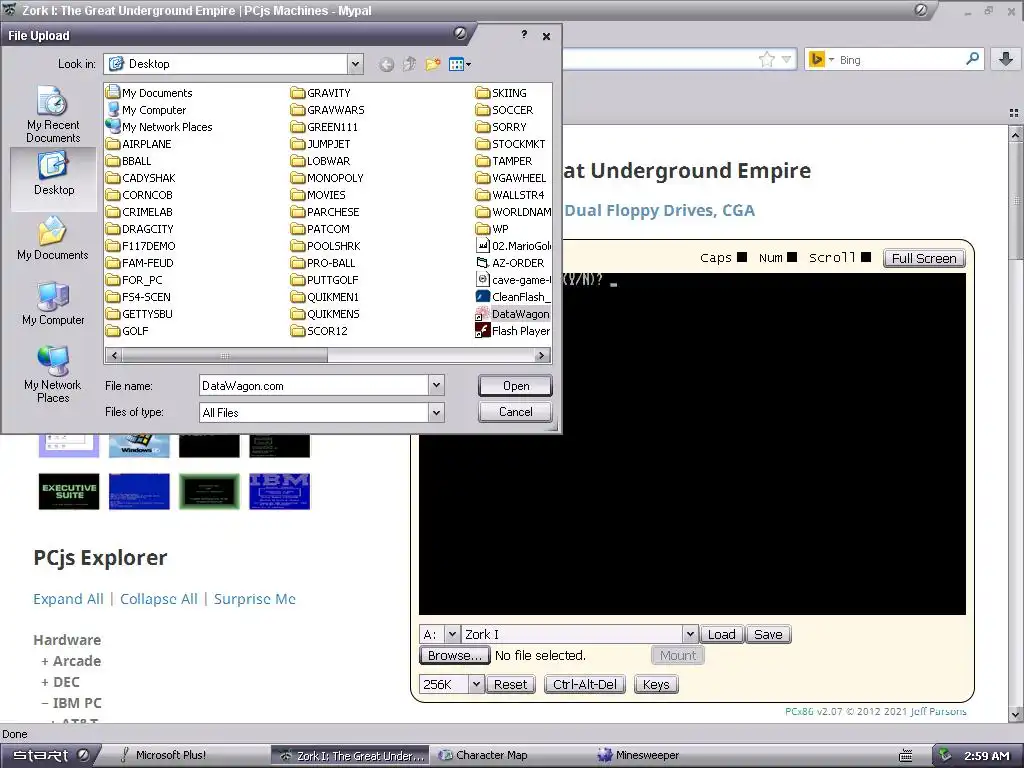Create a new folder with toolbar icon
The height and width of the screenshot is (768, 1024).
tap(432, 64)
